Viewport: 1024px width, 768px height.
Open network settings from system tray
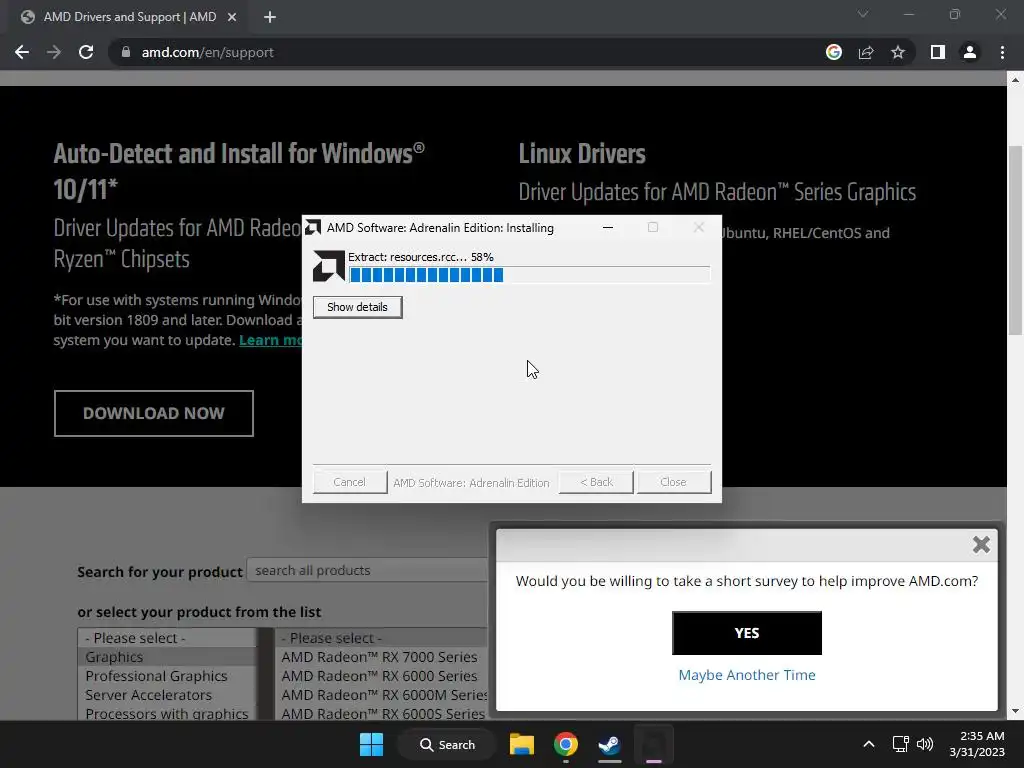pos(901,744)
